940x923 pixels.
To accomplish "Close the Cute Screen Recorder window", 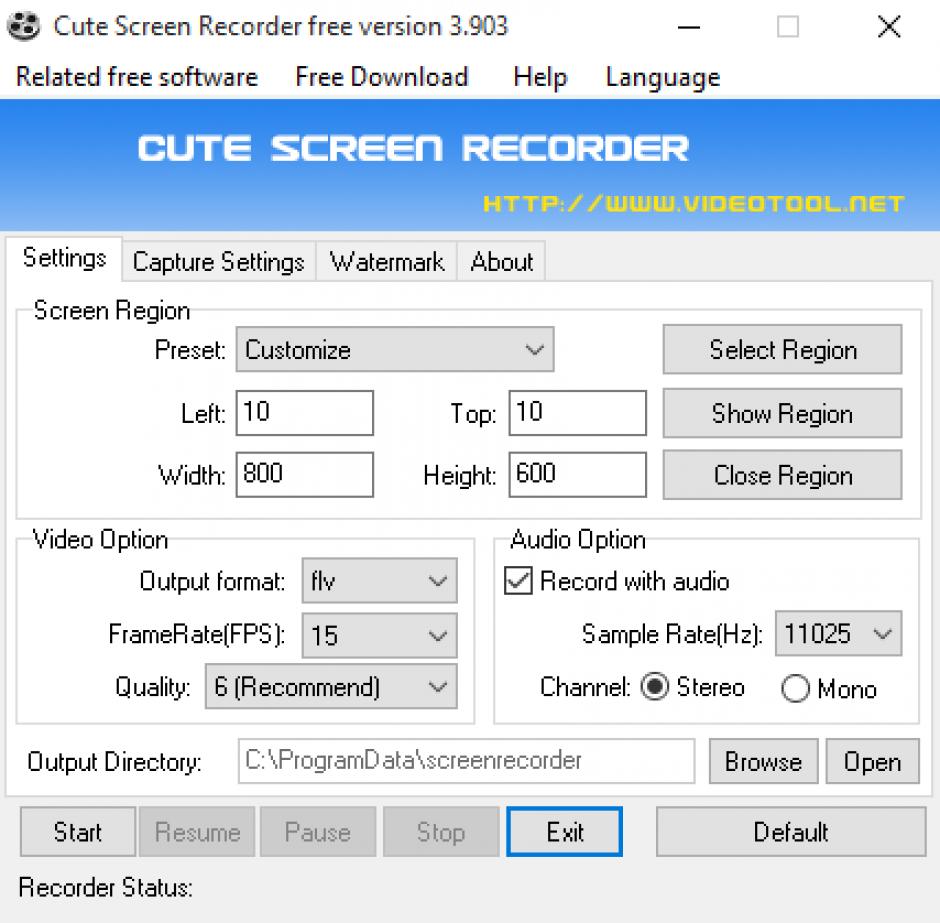I will pos(889,27).
